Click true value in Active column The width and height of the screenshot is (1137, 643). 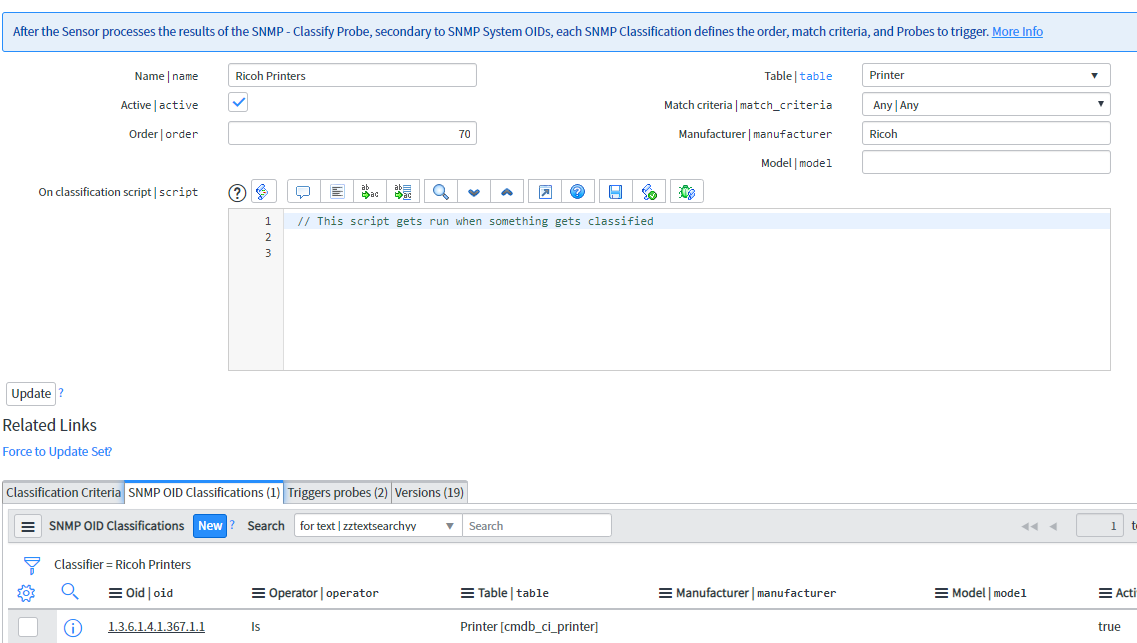click(x=1109, y=626)
